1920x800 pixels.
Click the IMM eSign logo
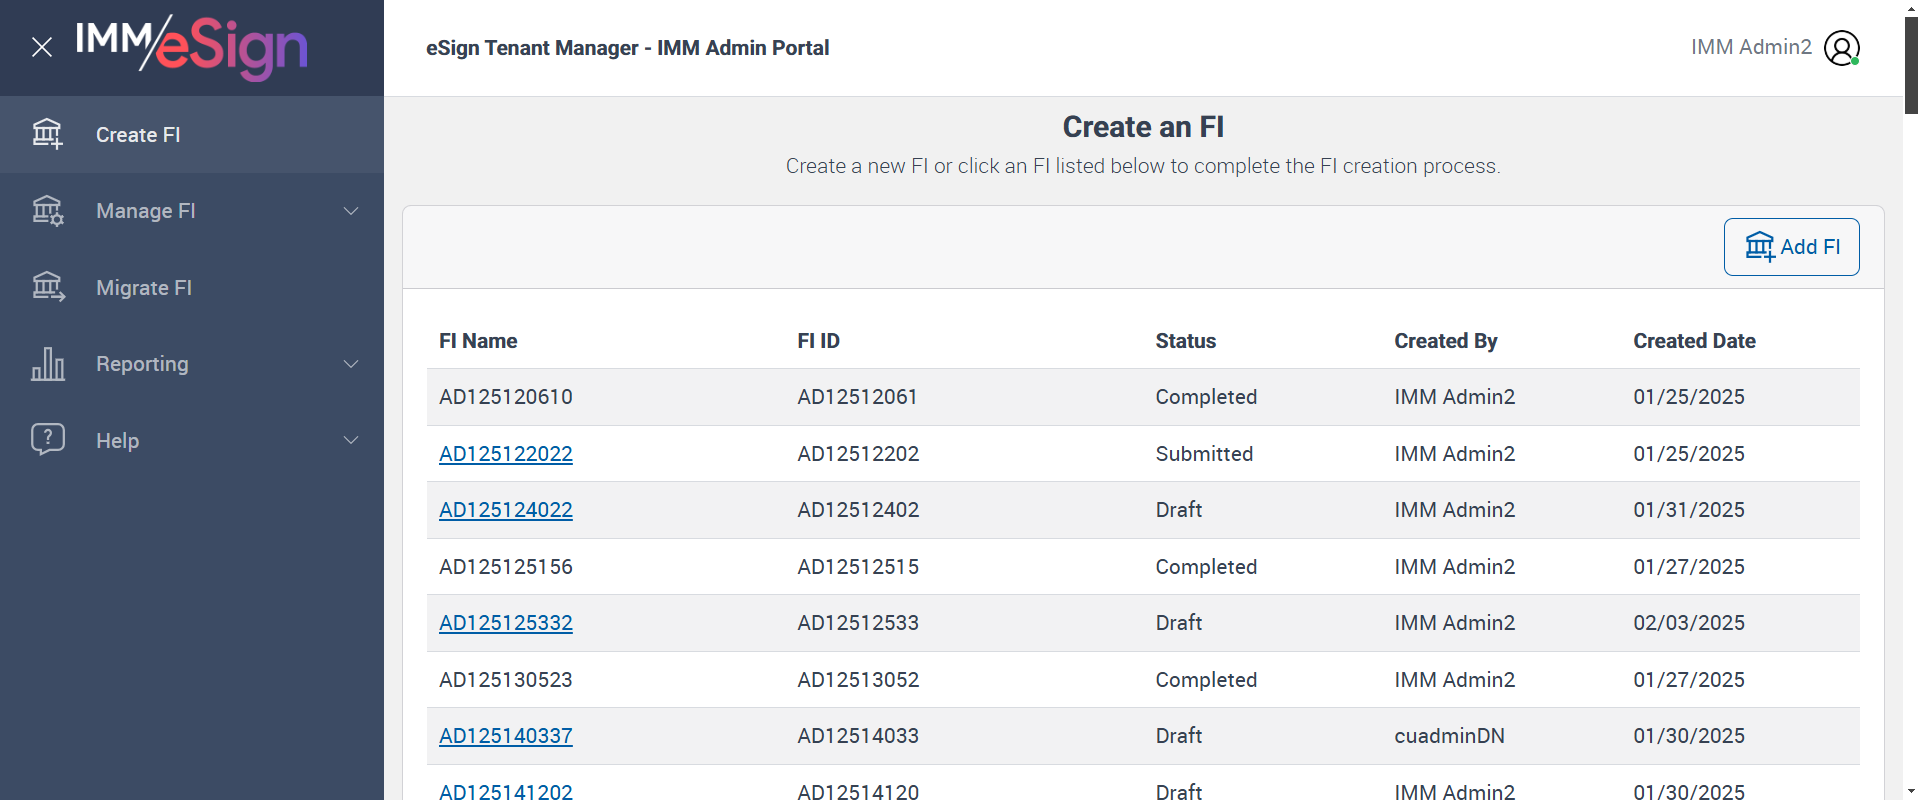tap(192, 47)
